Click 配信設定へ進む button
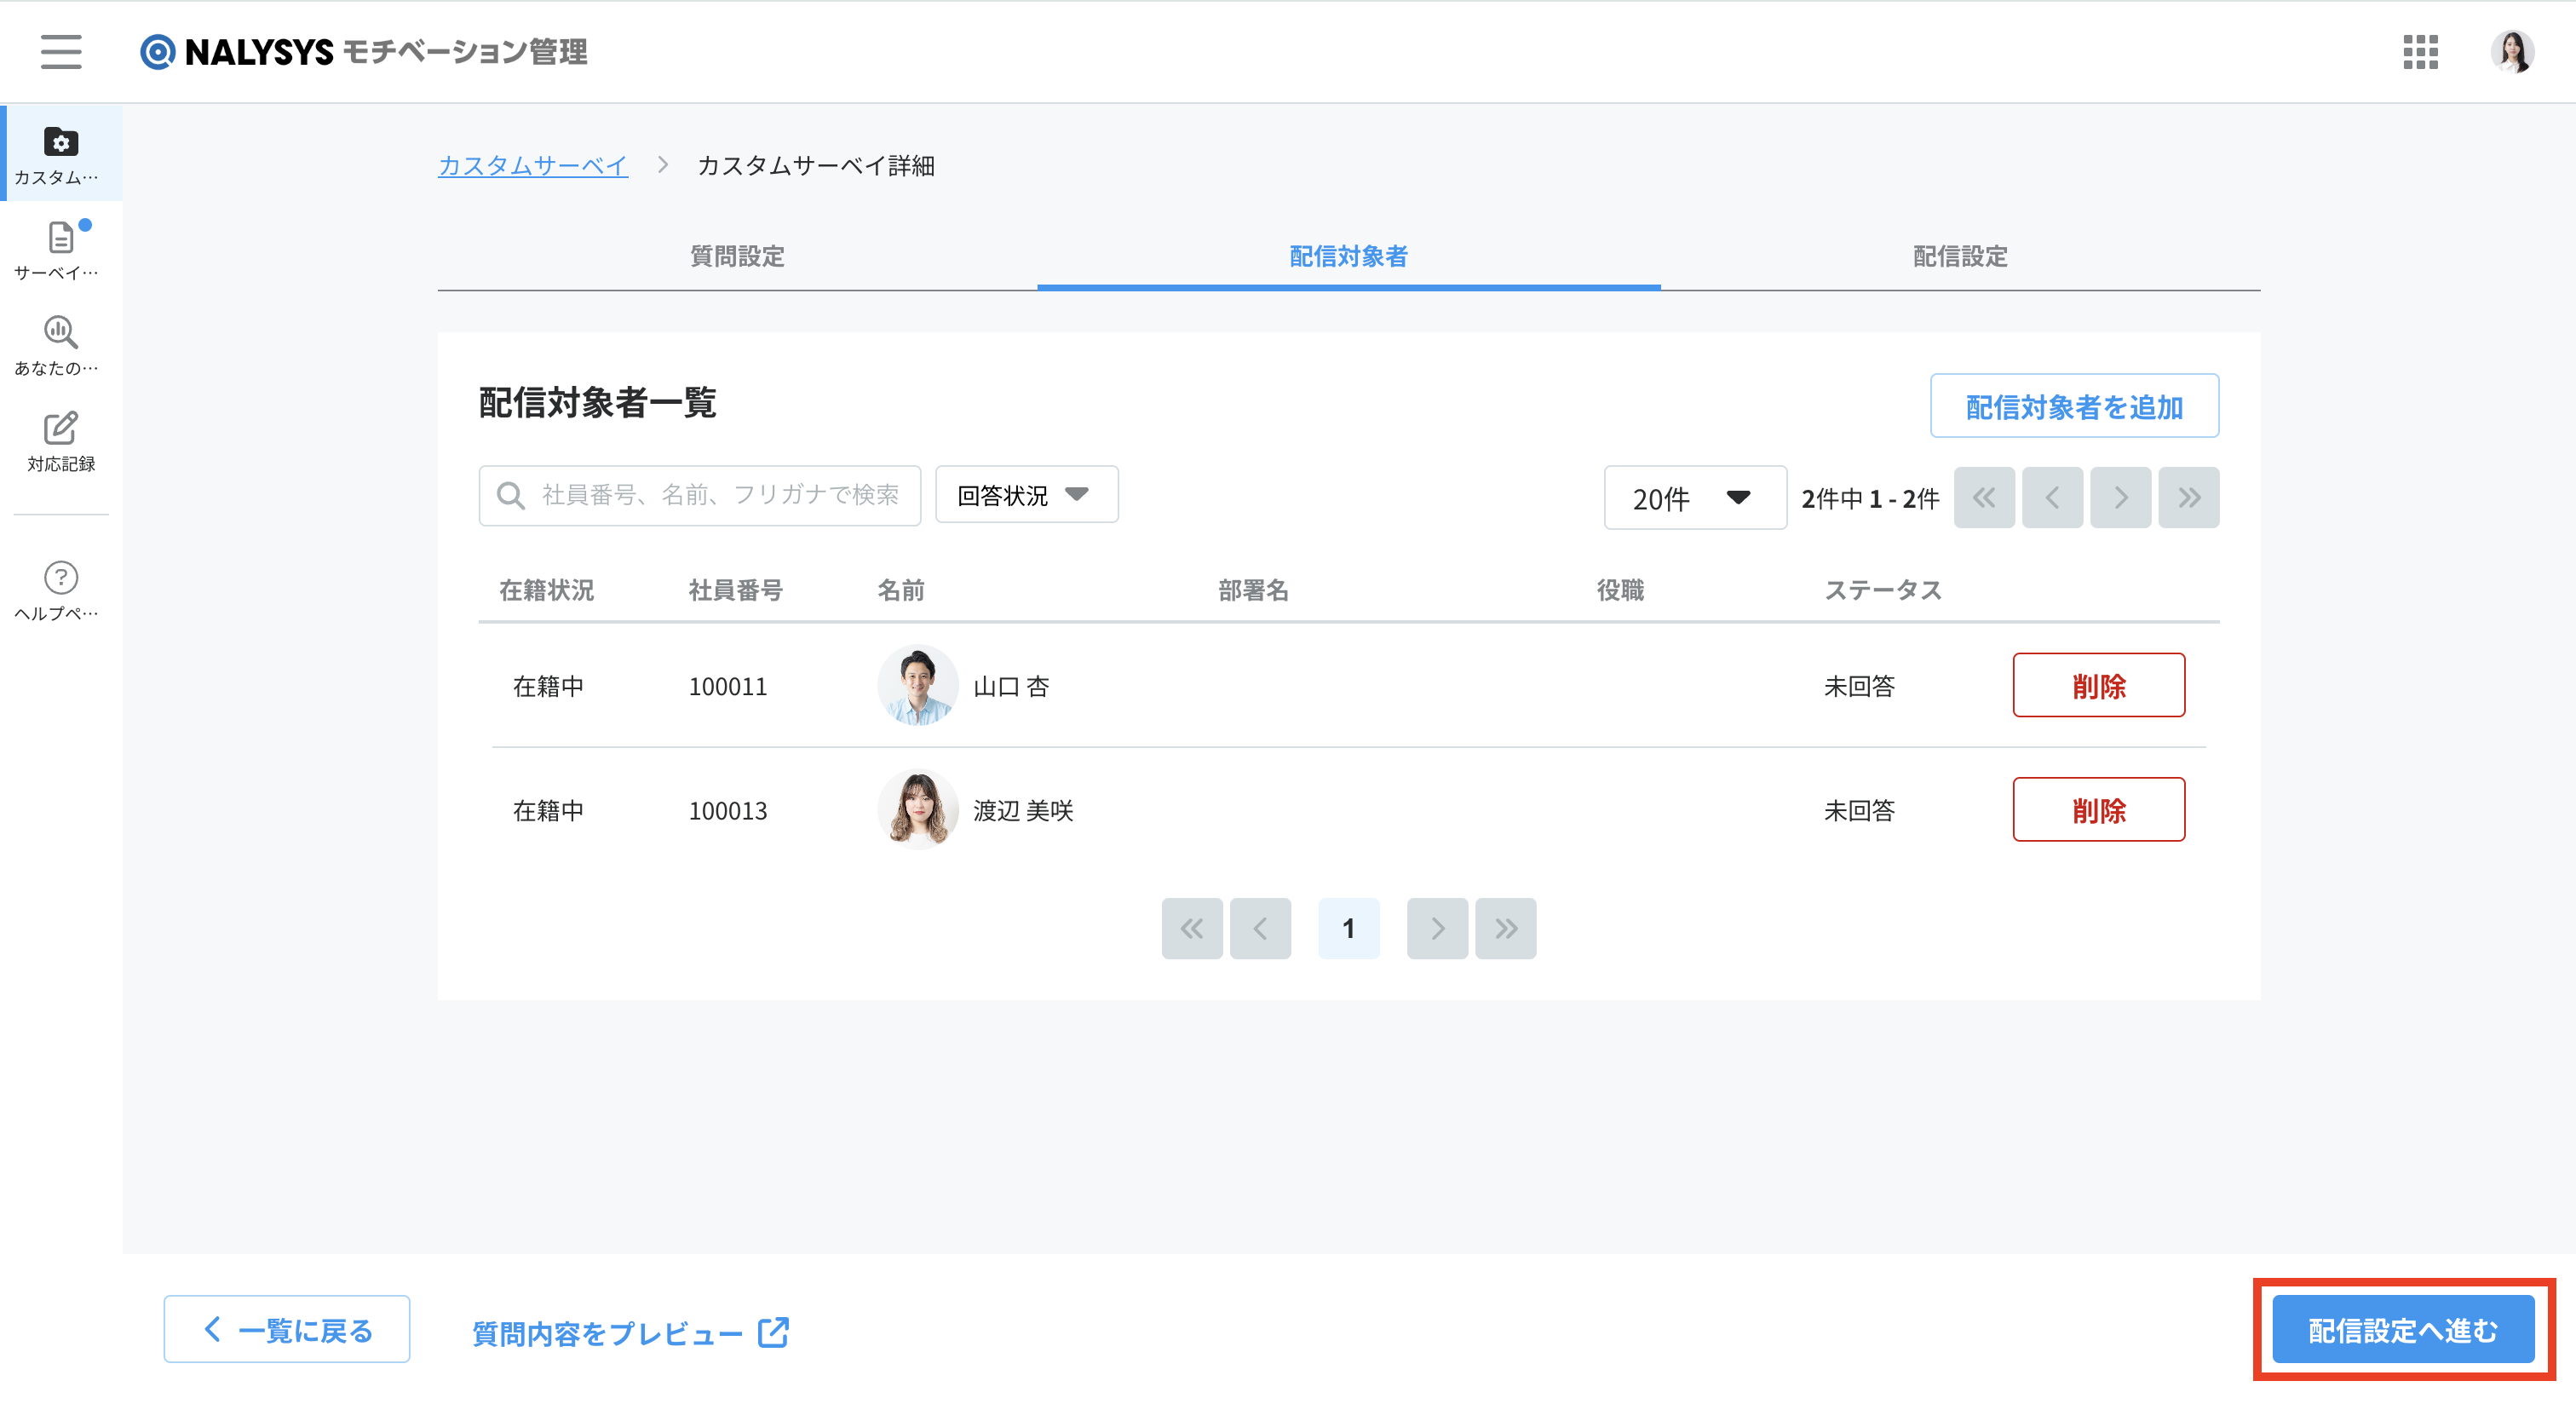2576x1404 pixels. [x=2403, y=1329]
